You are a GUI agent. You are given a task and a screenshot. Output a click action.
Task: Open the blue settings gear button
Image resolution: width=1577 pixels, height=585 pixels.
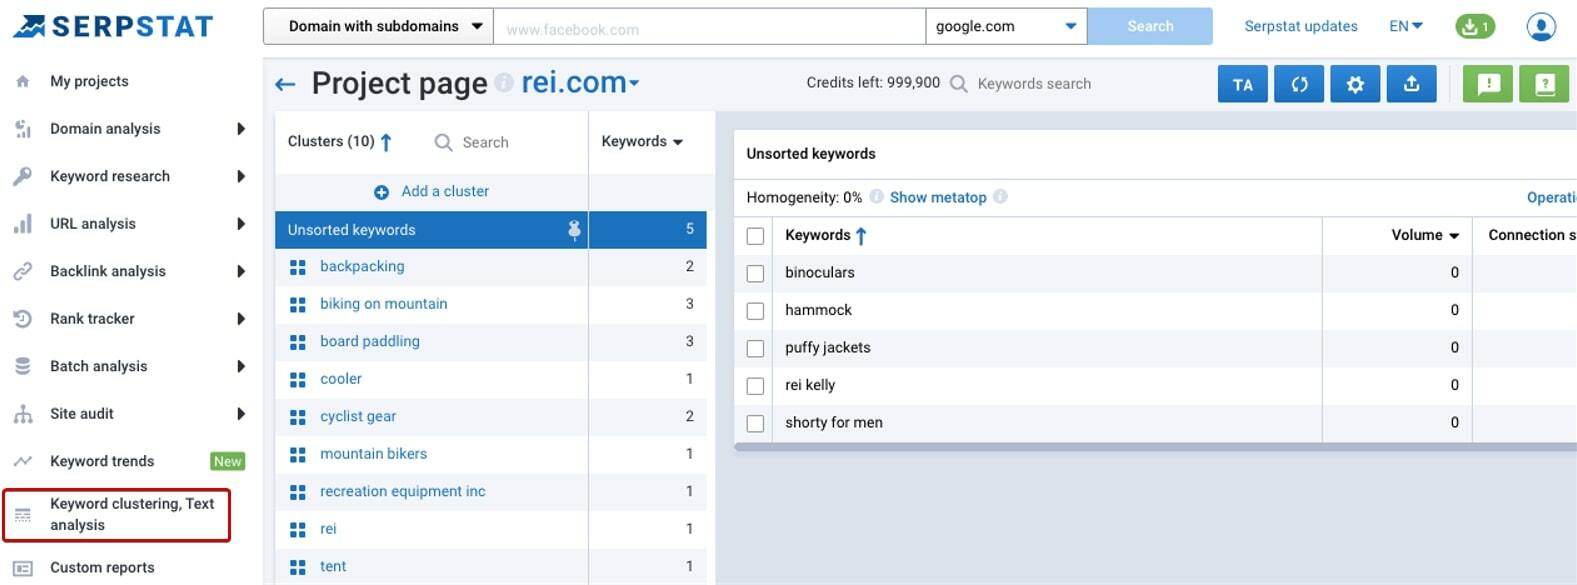(1355, 84)
